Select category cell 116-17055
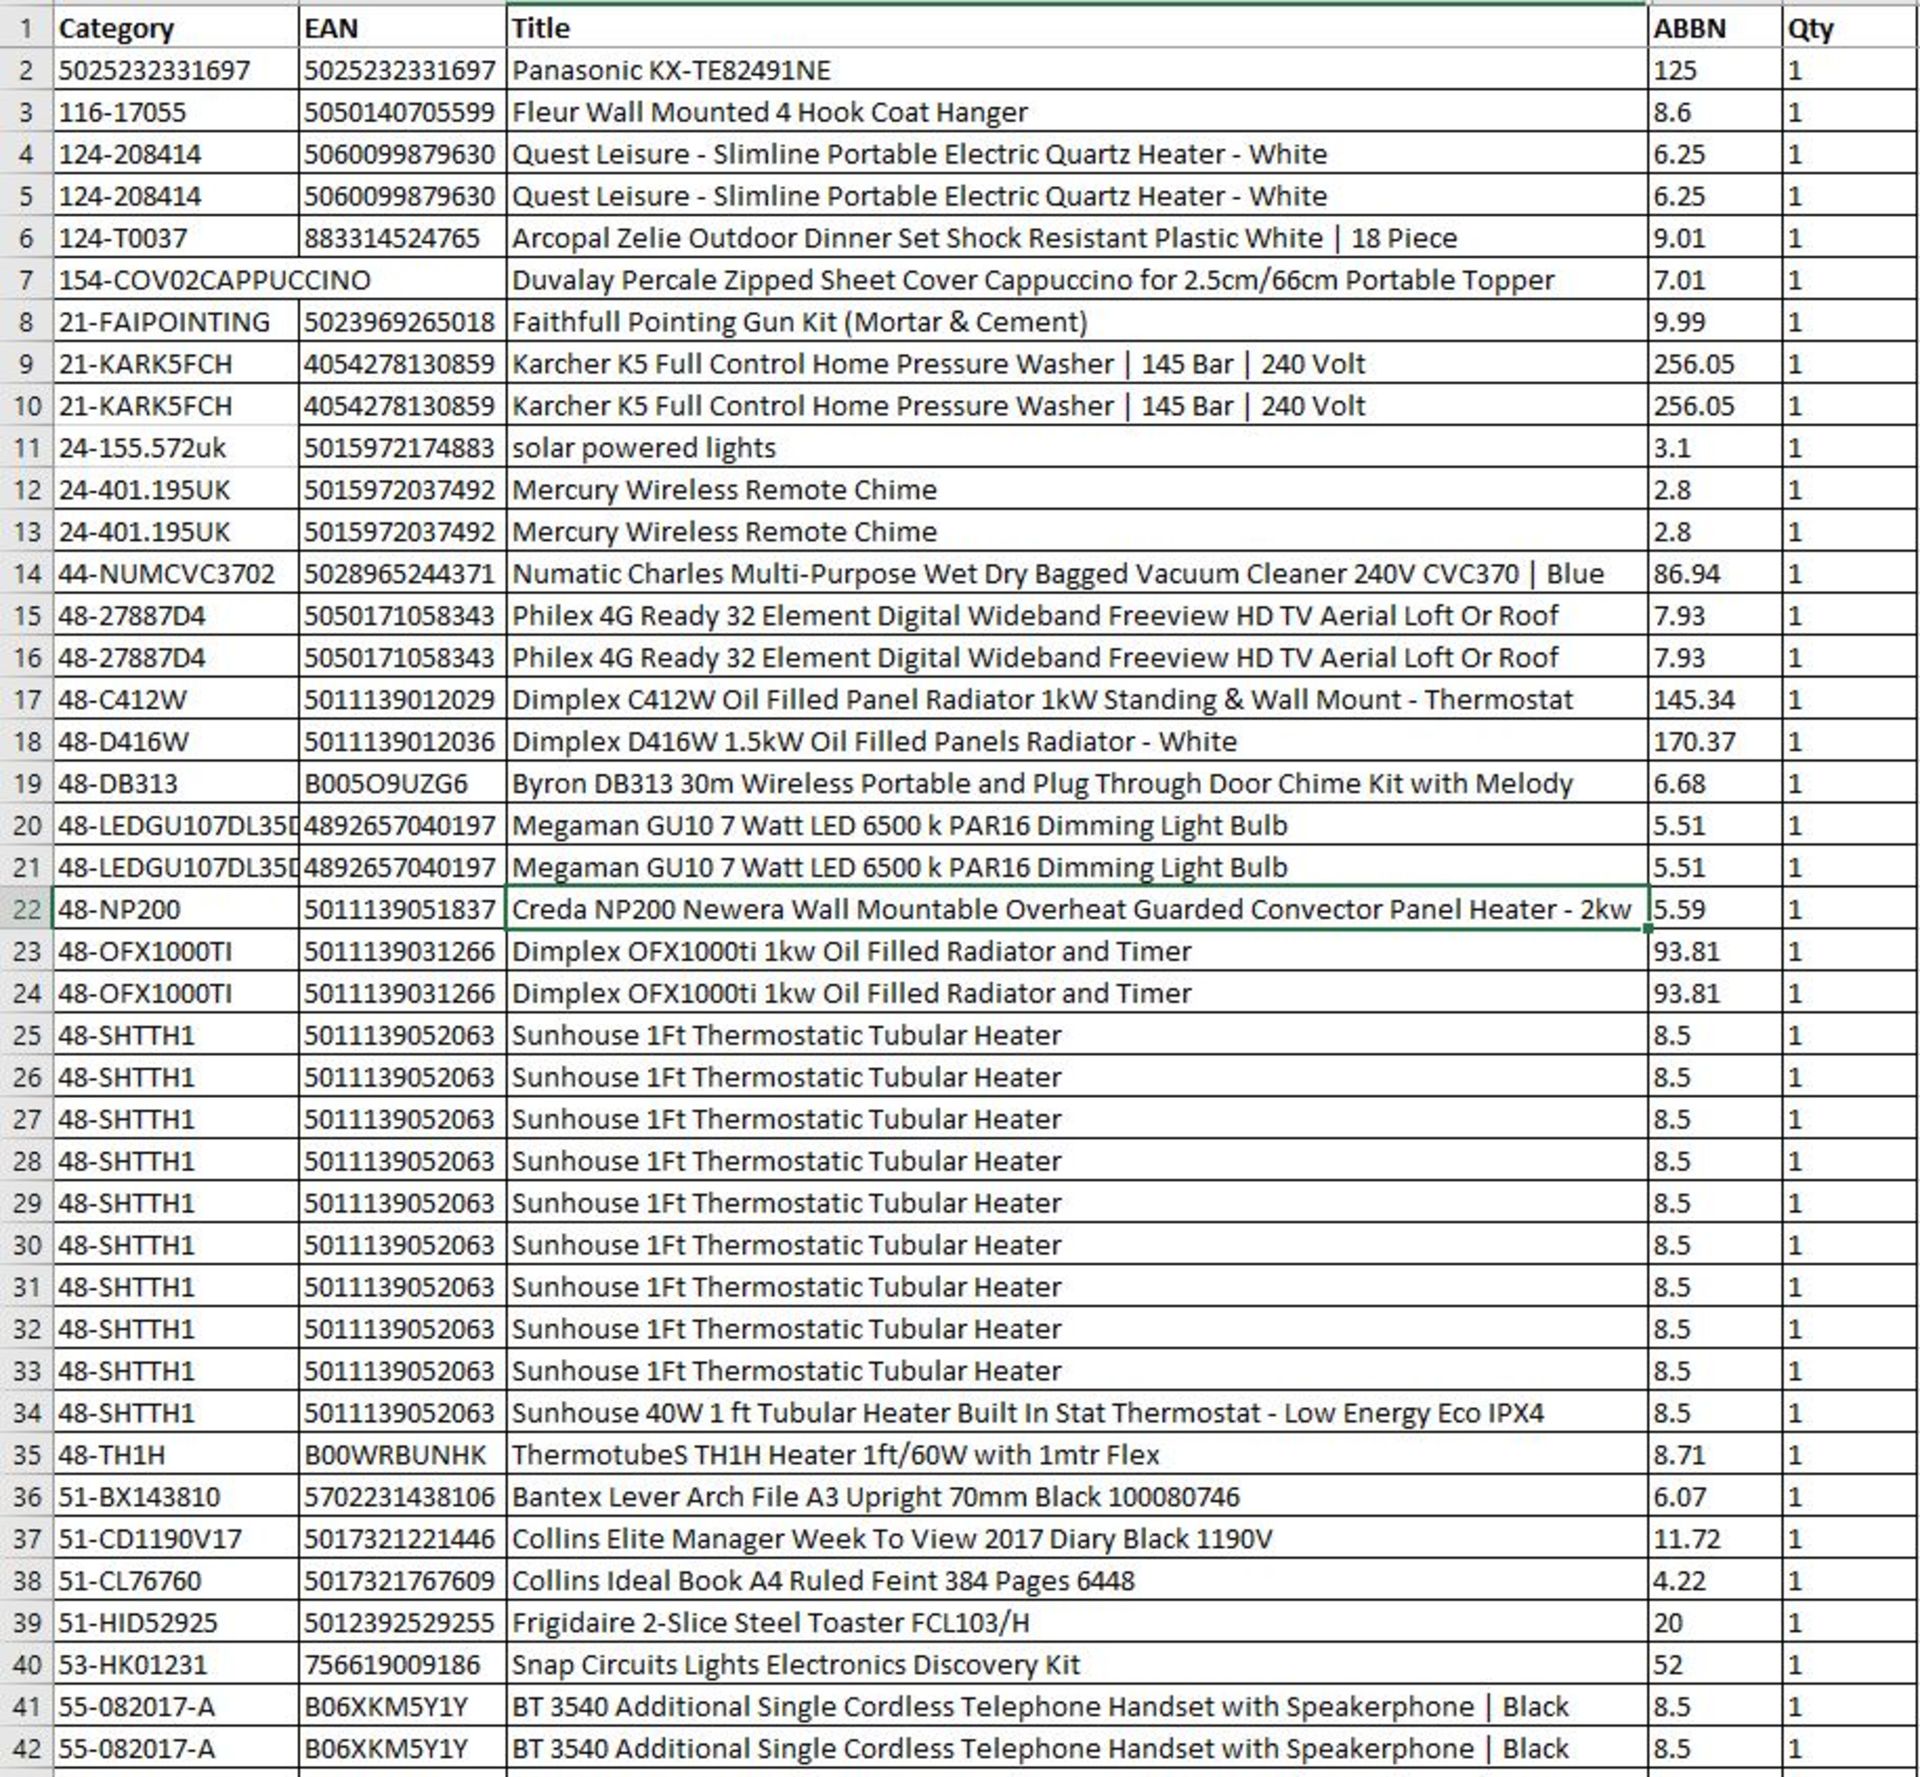Image resolution: width=1920 pixels, height=1777 pixels. 176,112
